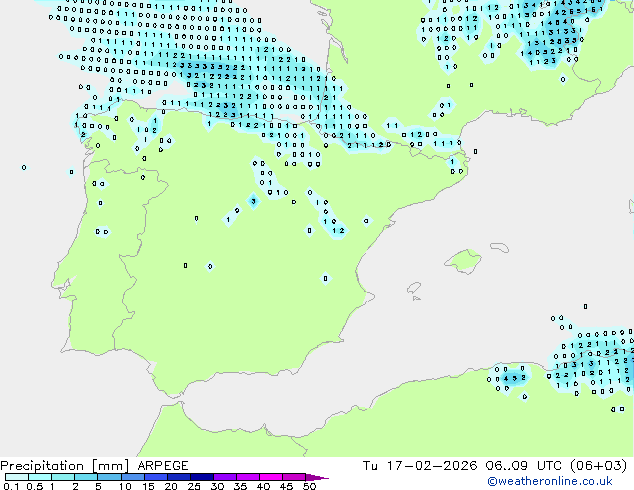Click the 25 to 30 mm legend swatch

click(x=201, y=477)
